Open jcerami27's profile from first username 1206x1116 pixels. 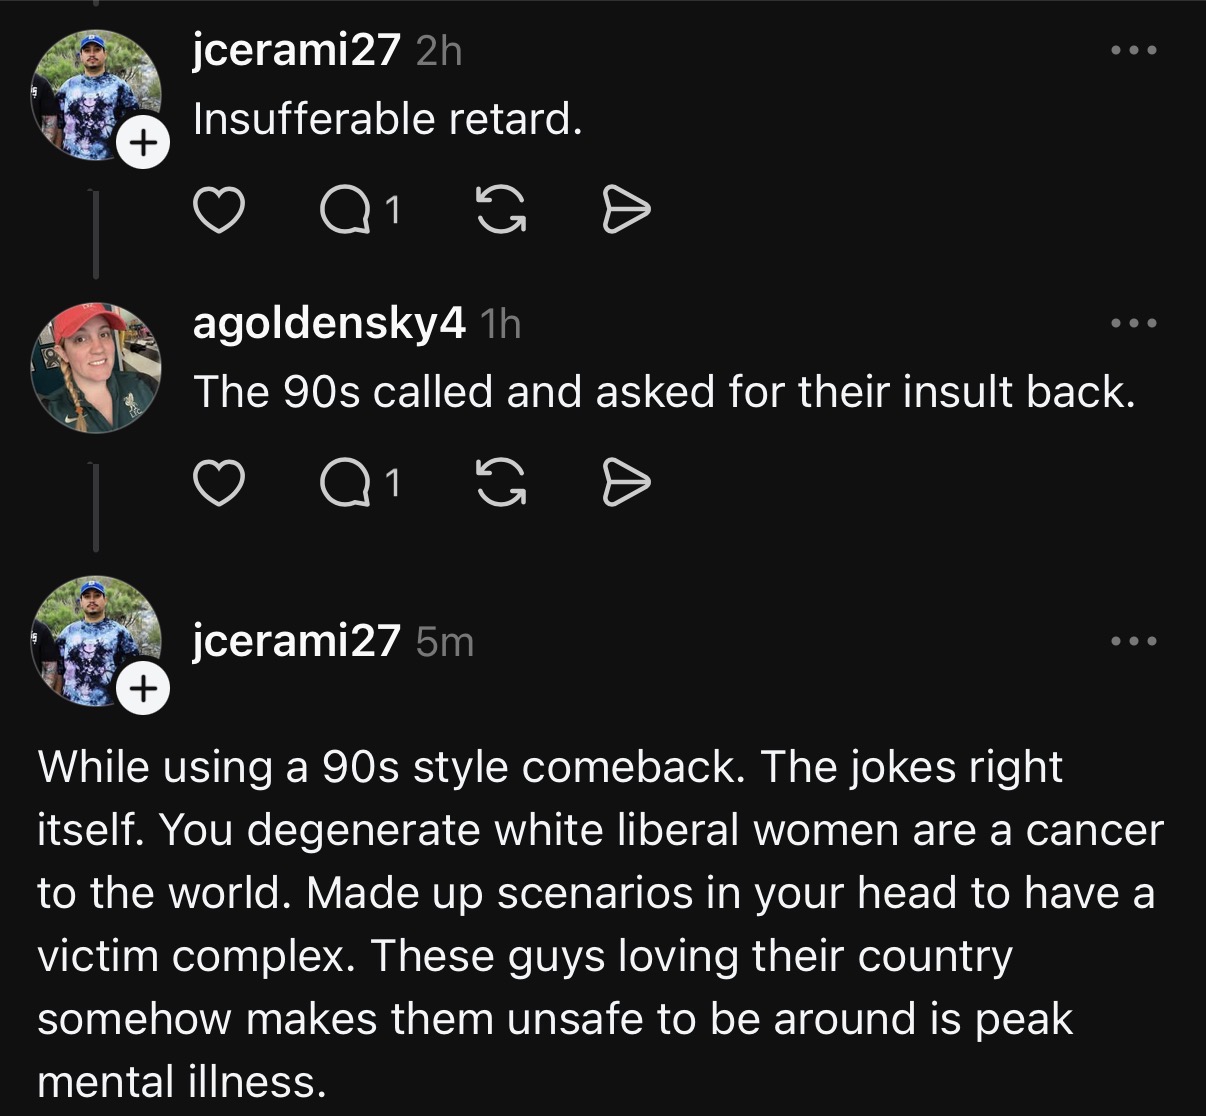point(296,50)
